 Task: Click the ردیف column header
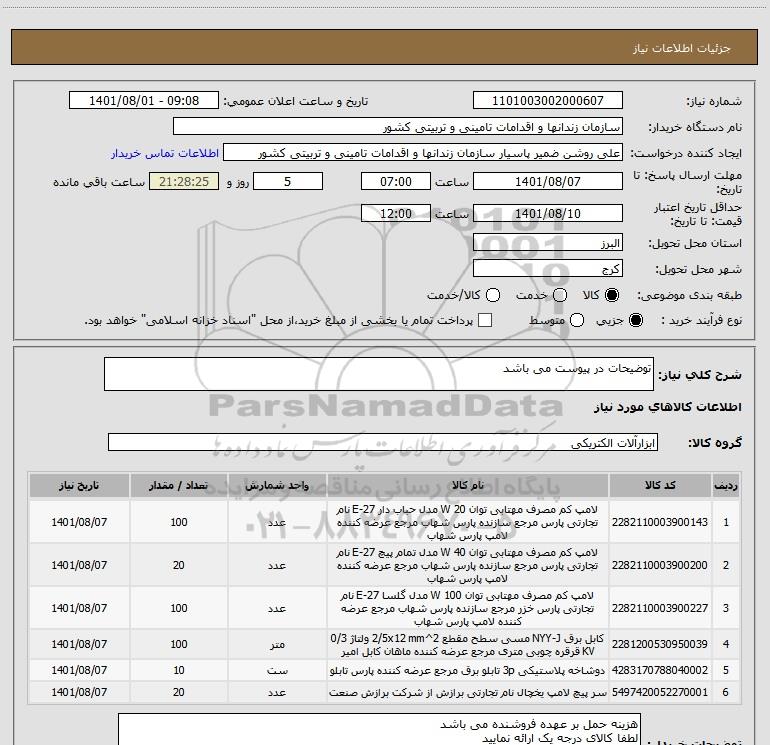pyautogui.click(x=726, y=486)
